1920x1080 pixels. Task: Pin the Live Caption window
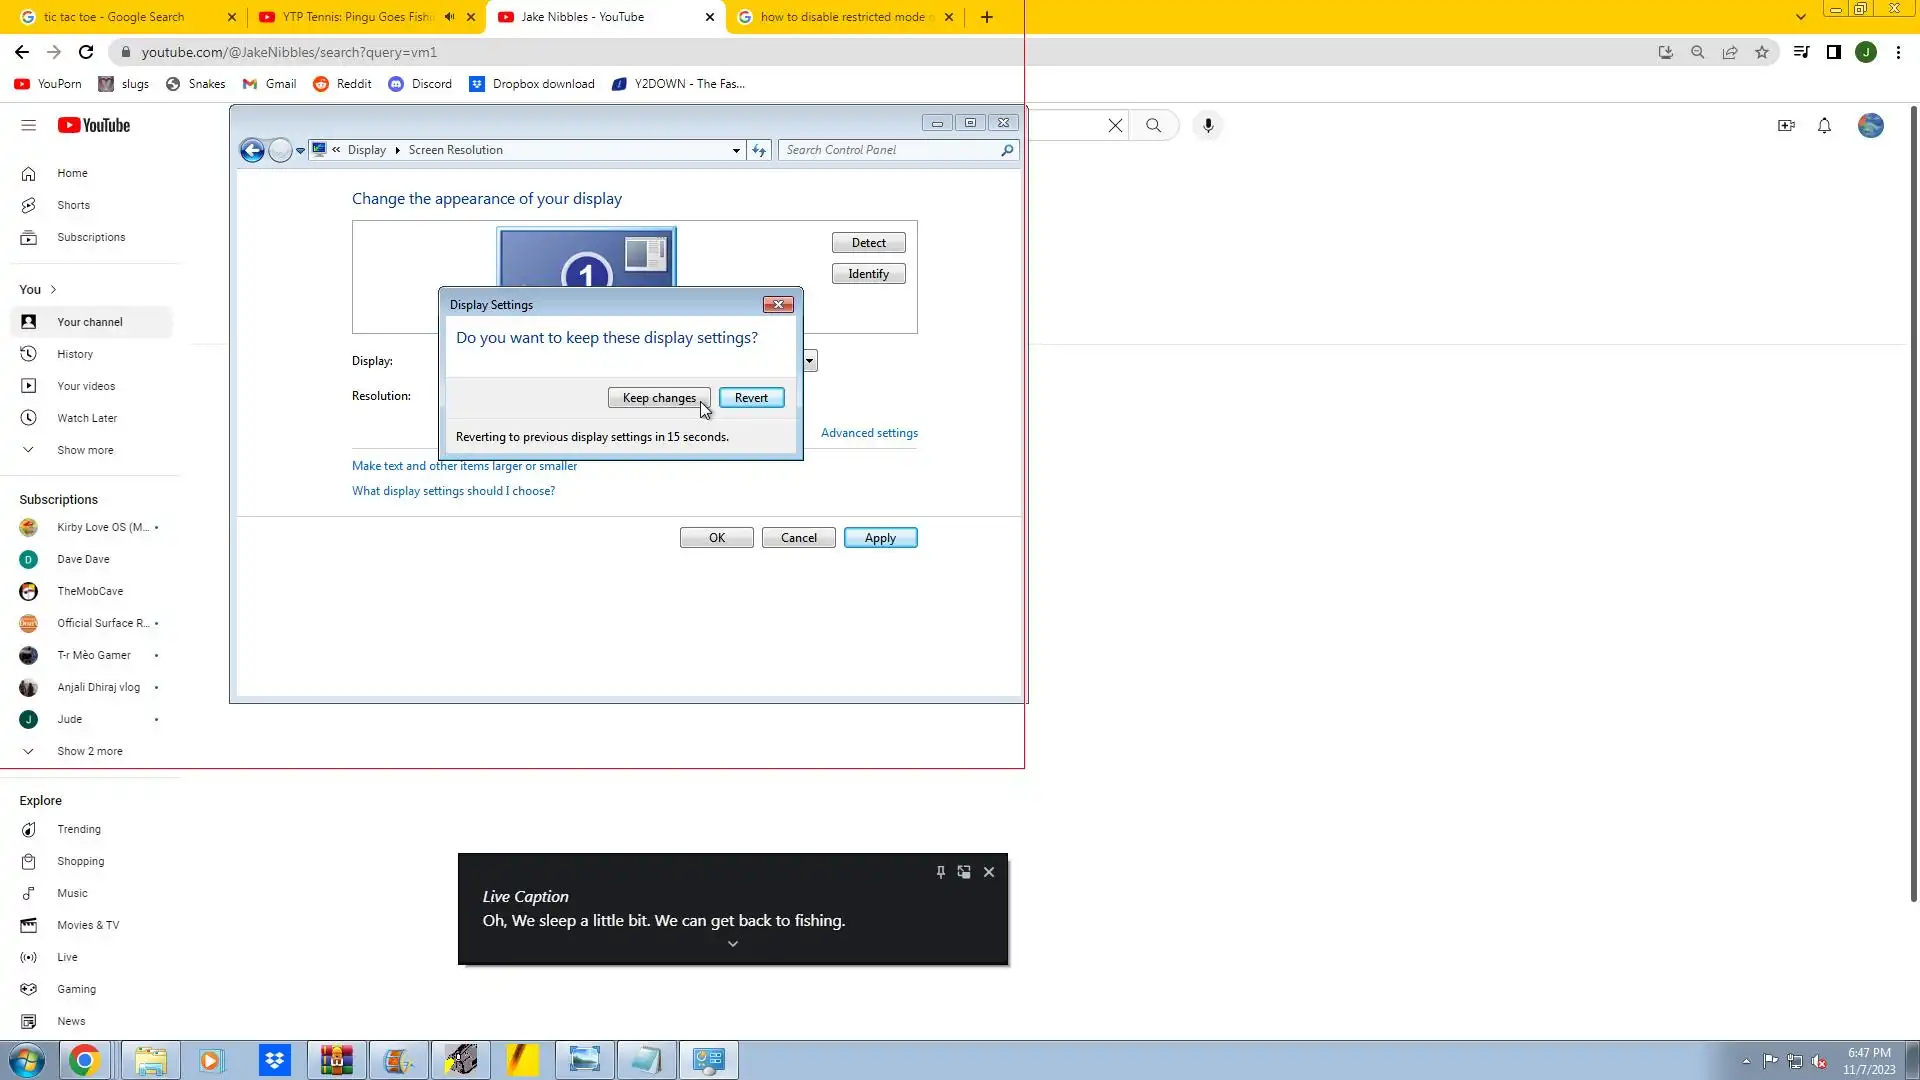940,872
